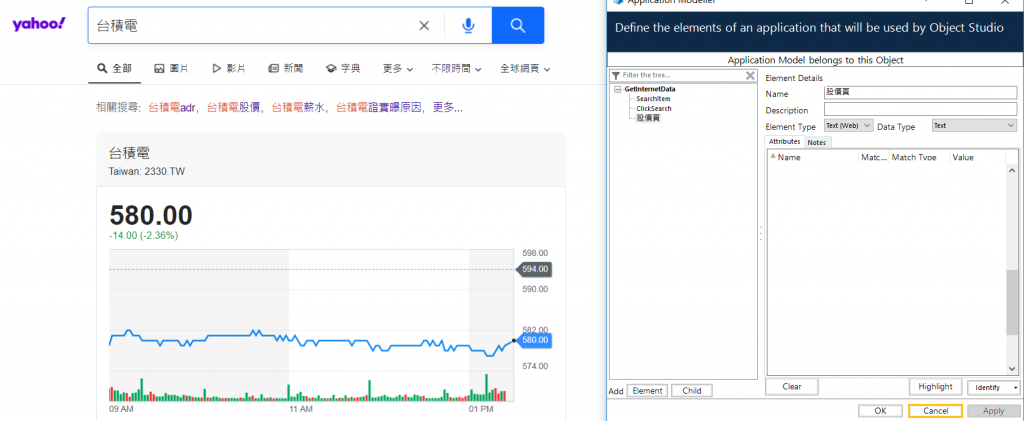The height and width of the screenshot is (421, 1024).
Task: Click the 594.00 previous close marker
Action: [x=534, y=269]
